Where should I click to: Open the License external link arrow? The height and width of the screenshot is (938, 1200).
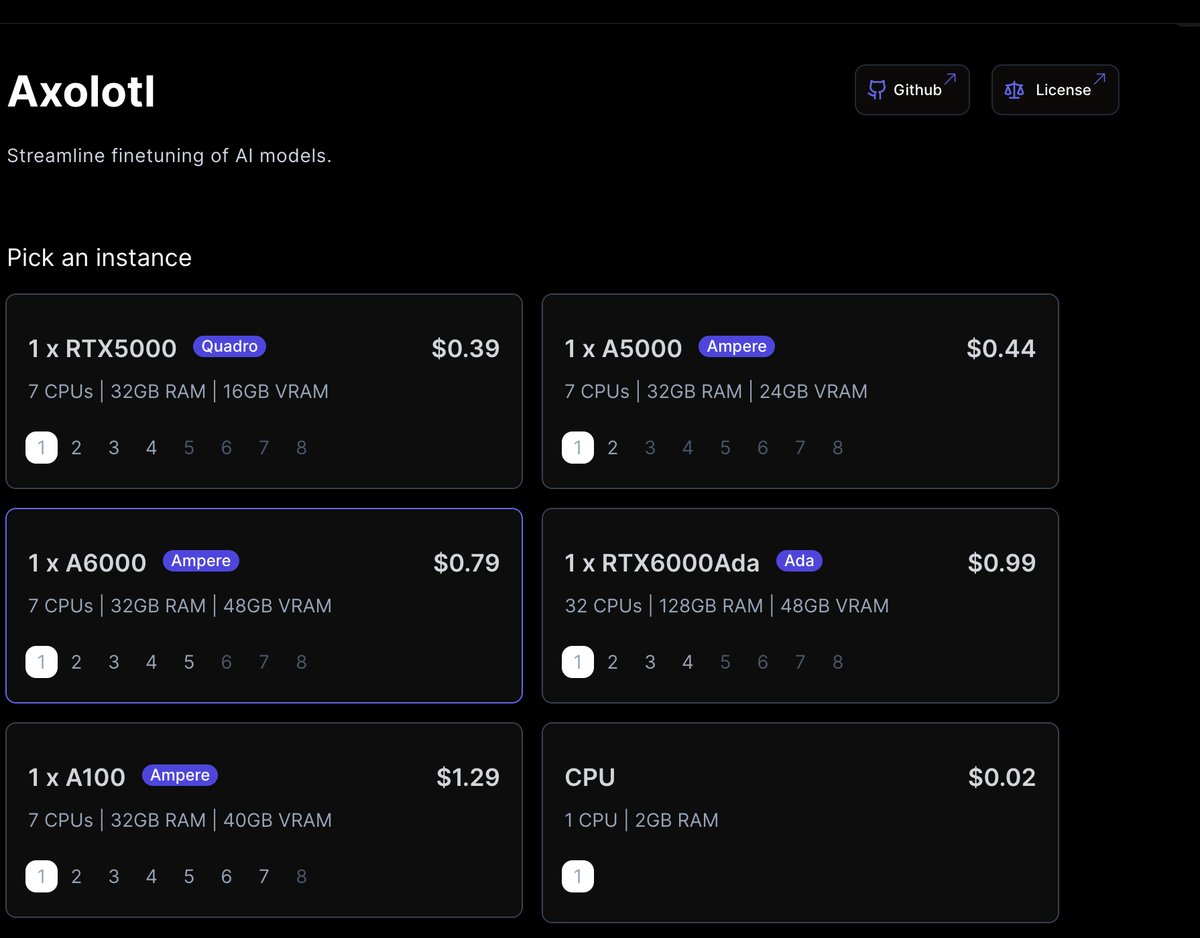pyautogui.click(x=1100, y=79)
